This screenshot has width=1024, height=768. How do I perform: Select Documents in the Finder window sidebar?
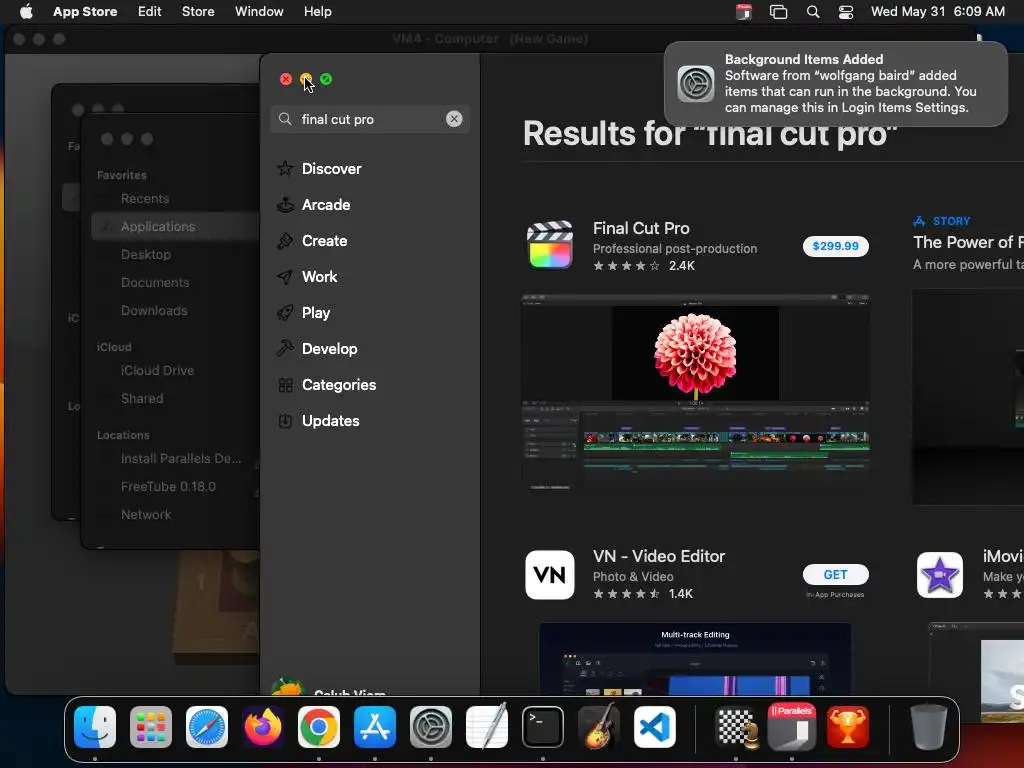coord(155,283)
